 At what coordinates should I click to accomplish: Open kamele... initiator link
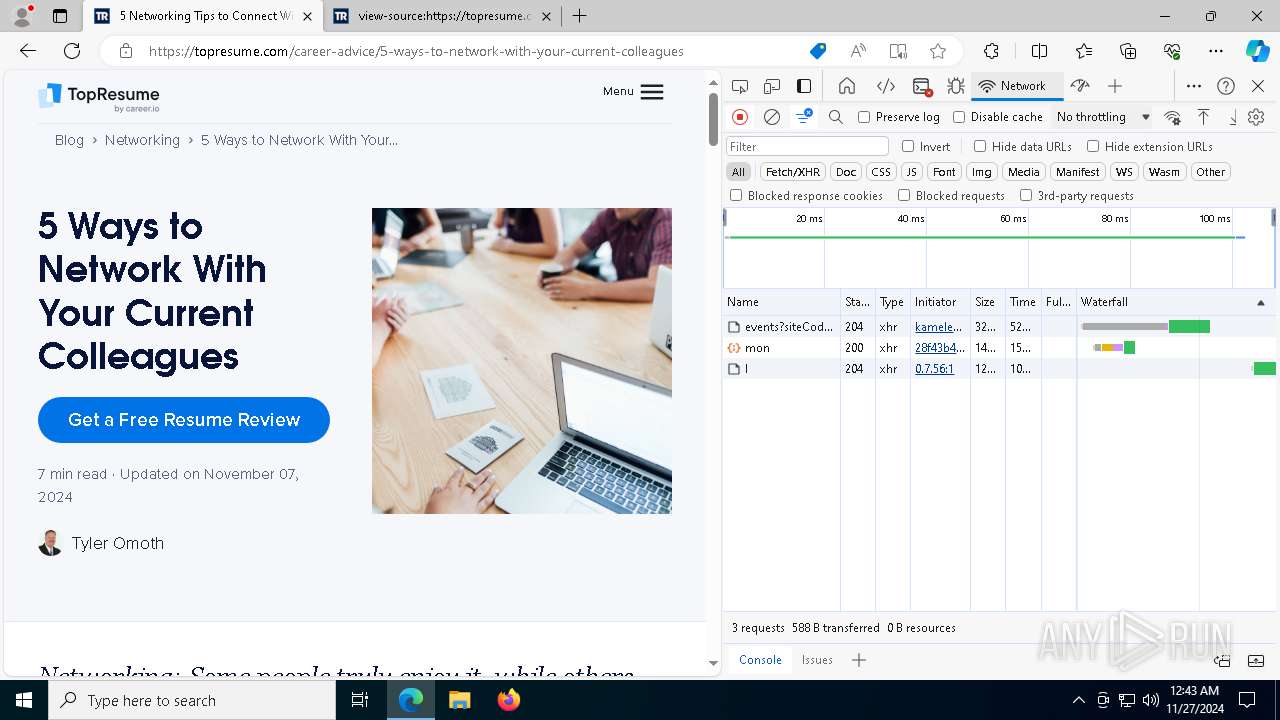point(938,327)
